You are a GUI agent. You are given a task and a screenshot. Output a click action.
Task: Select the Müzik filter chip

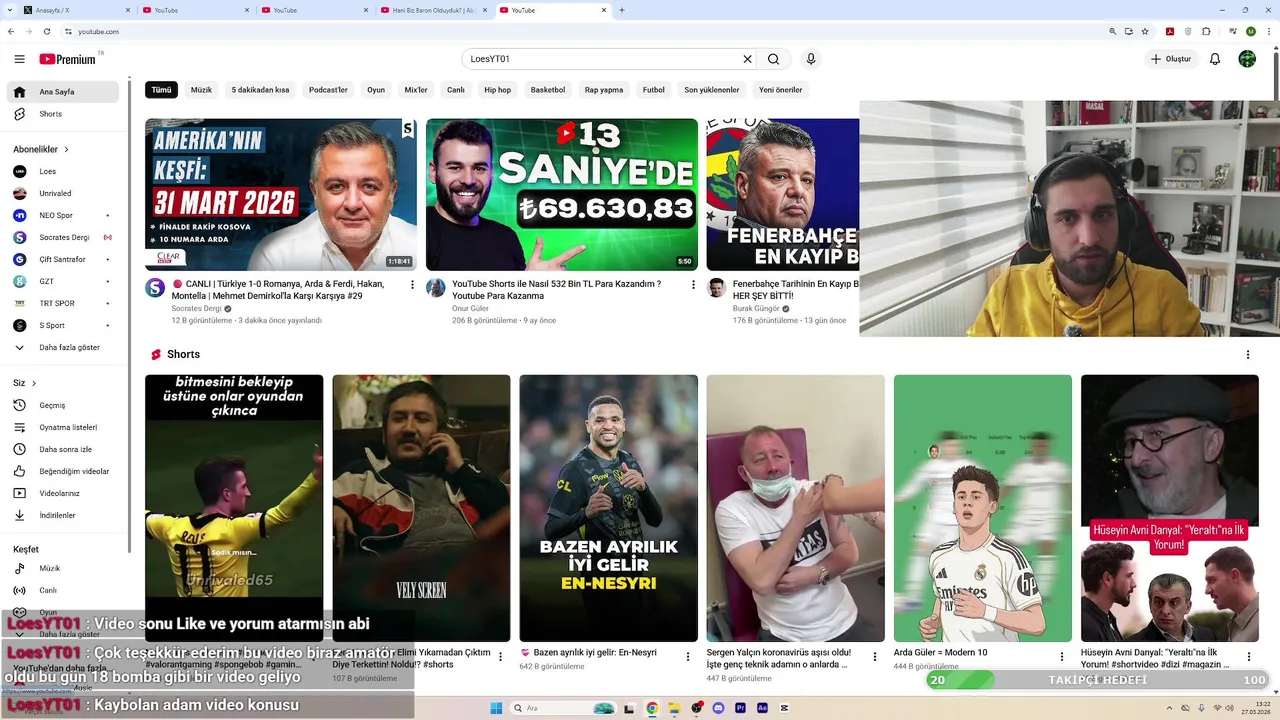pos(201,90)
